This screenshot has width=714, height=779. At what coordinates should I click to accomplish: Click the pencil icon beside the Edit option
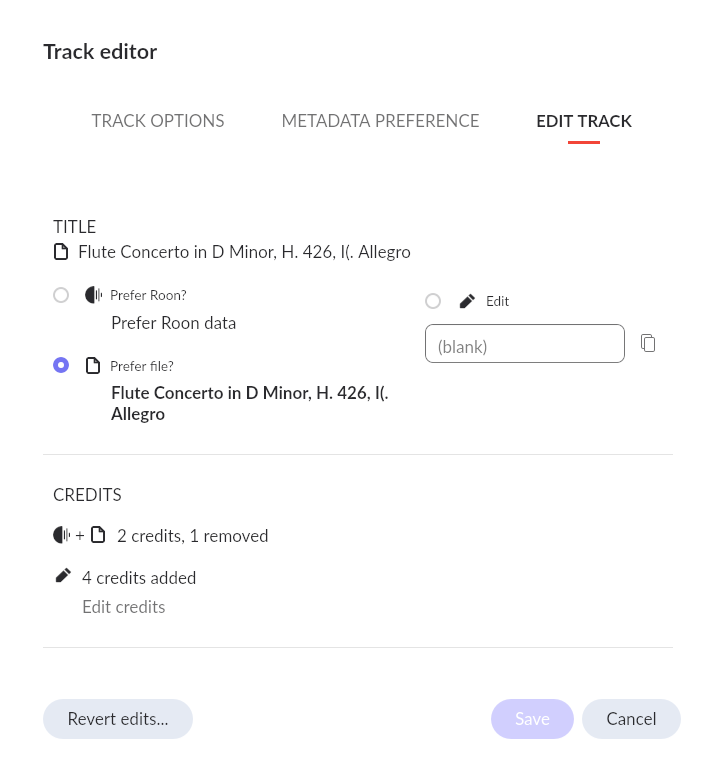tap(467, 301)
